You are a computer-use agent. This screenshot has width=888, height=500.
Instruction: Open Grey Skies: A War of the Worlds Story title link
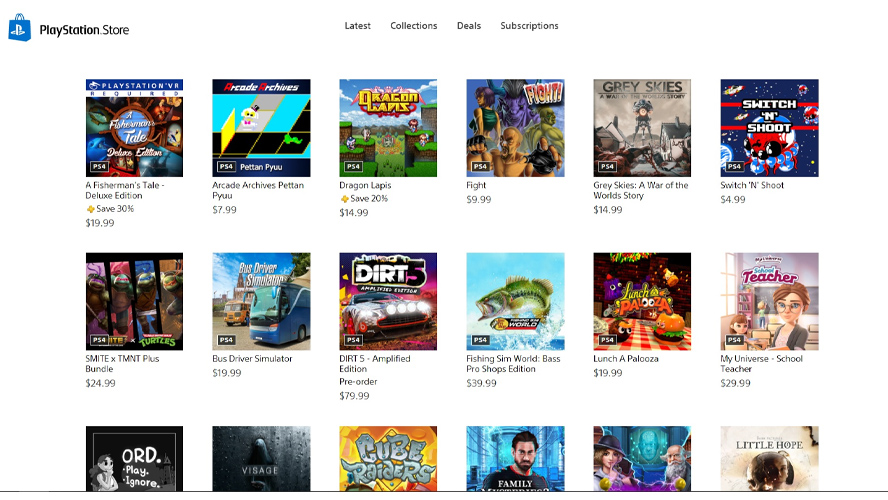pyautogui.click(x=641, y=190)
